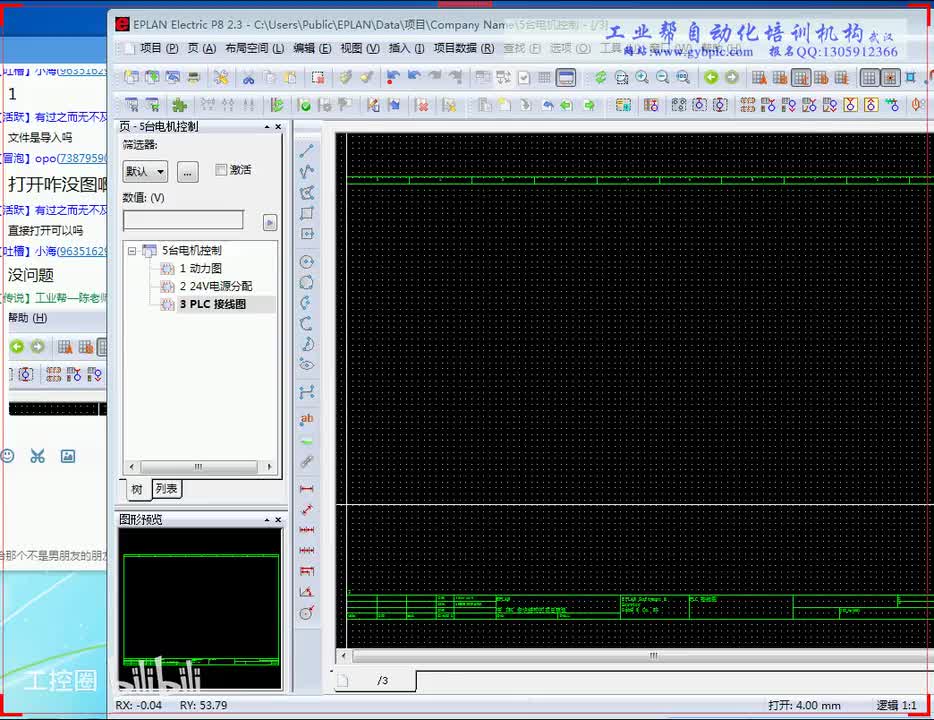Screen dimensions: 934x720
Task: Click the filter browse button
Action: click(187, 171)
